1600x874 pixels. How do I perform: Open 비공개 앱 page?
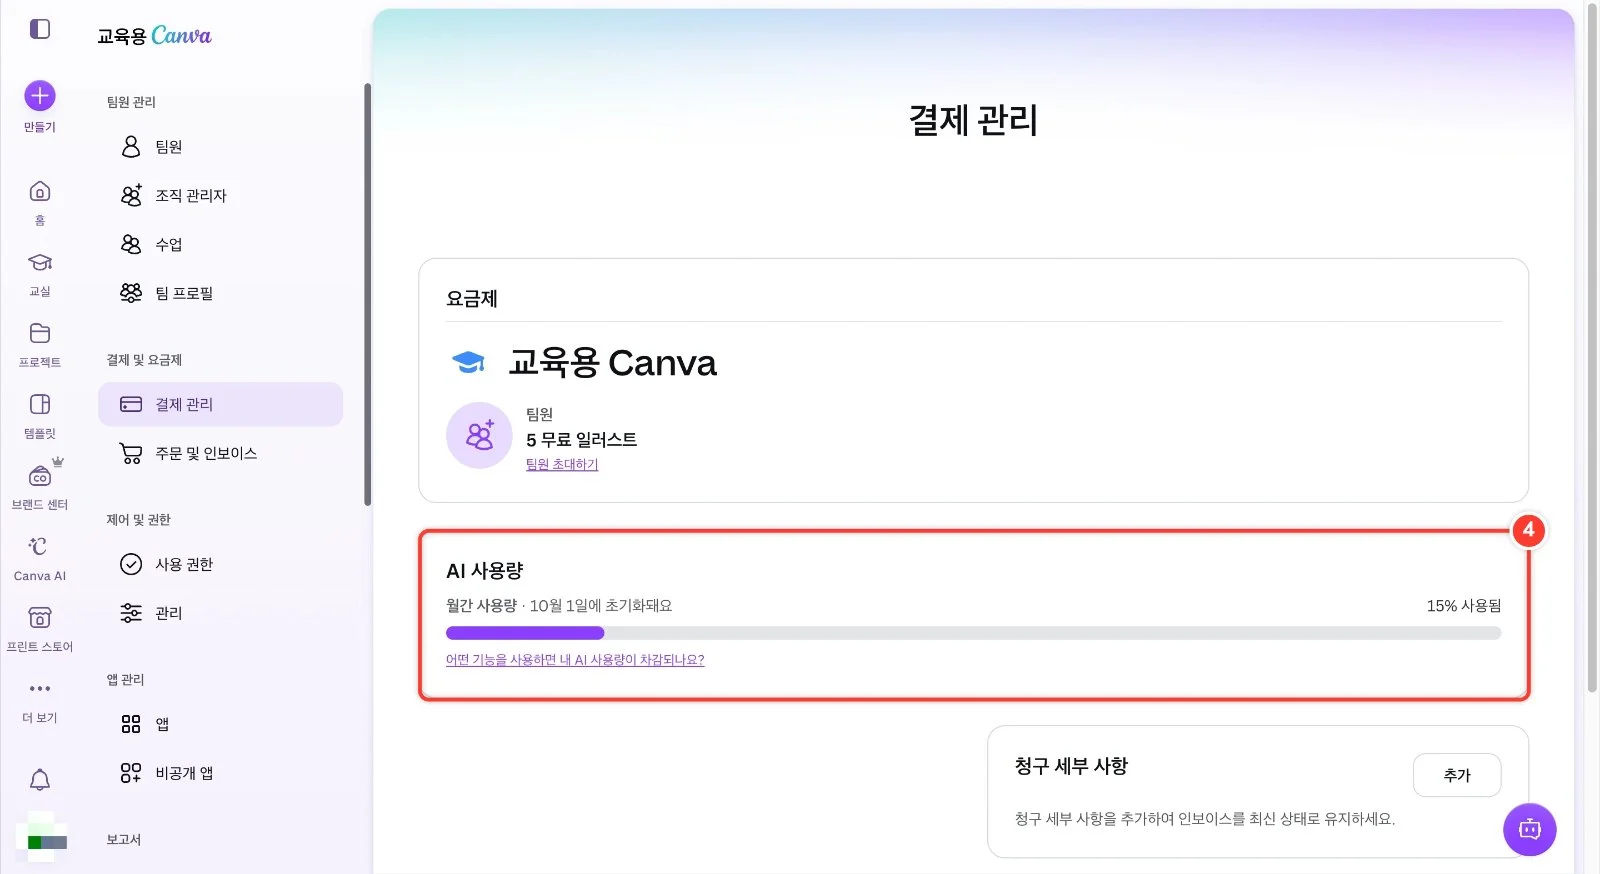click(220, 773)
